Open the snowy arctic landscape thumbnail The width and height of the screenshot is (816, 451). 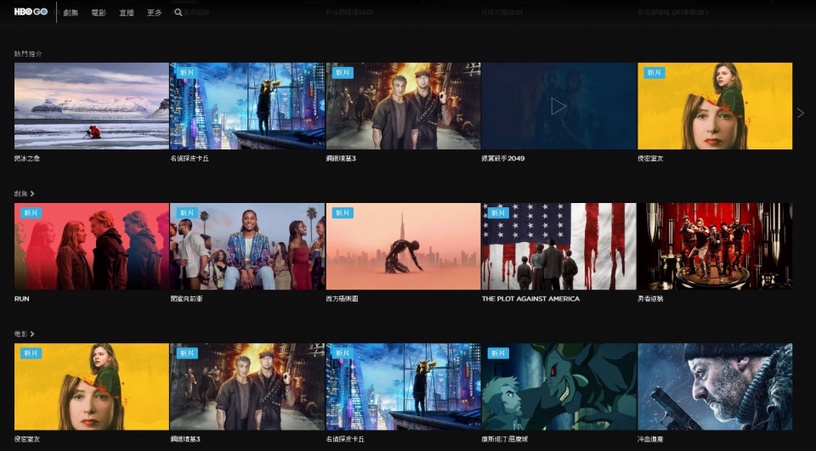point(92,106)
